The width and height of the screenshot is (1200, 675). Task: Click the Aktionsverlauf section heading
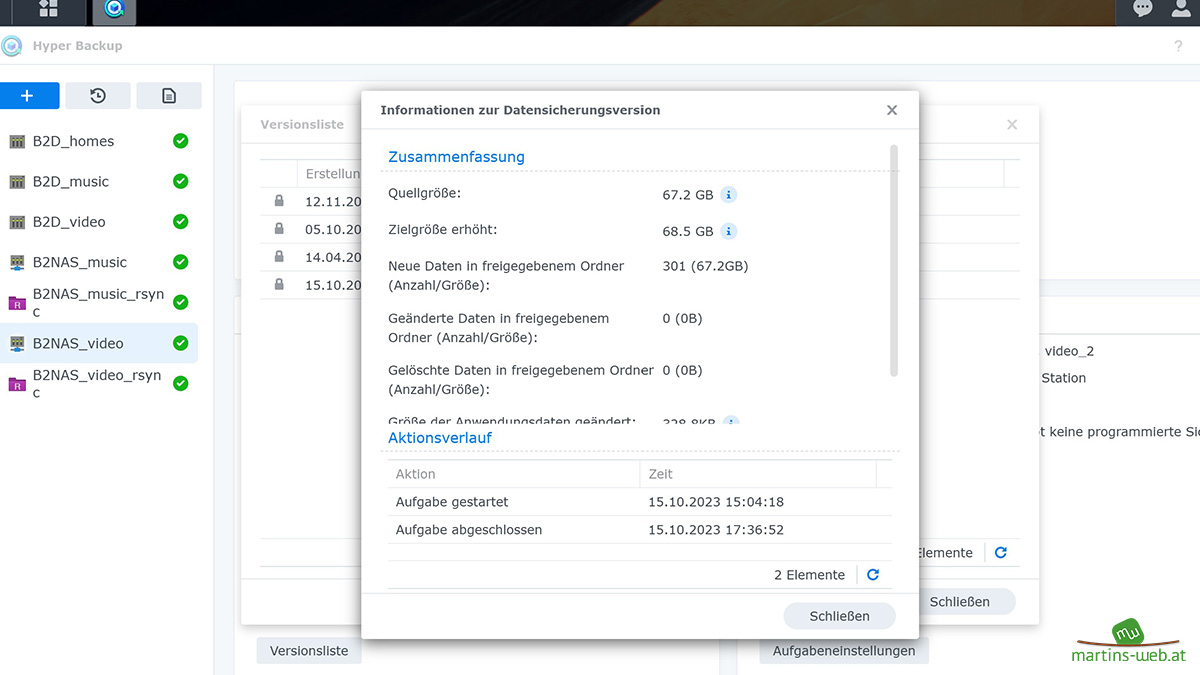point(440,438)
